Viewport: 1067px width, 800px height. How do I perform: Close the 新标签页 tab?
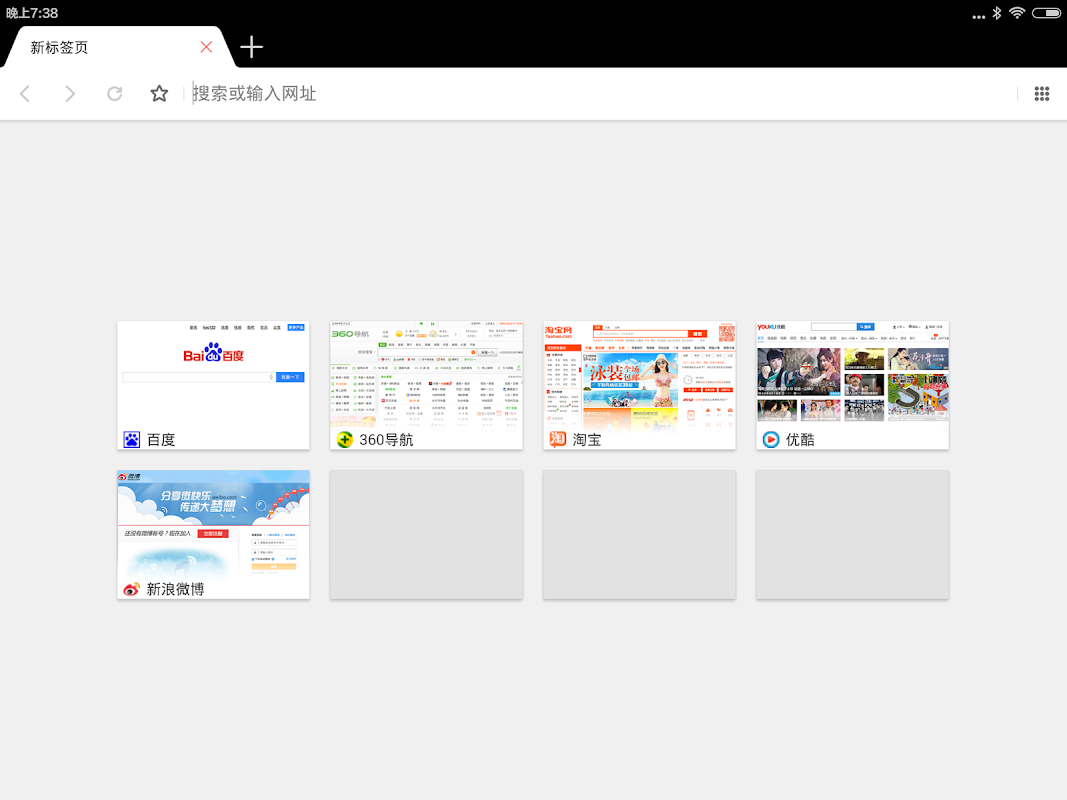coord(206,47)
